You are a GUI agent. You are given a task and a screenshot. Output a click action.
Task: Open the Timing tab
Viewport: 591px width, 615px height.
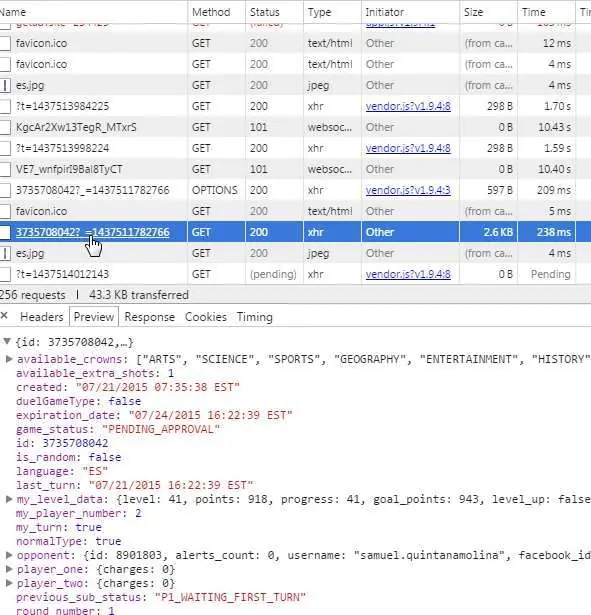click(255, 317)
